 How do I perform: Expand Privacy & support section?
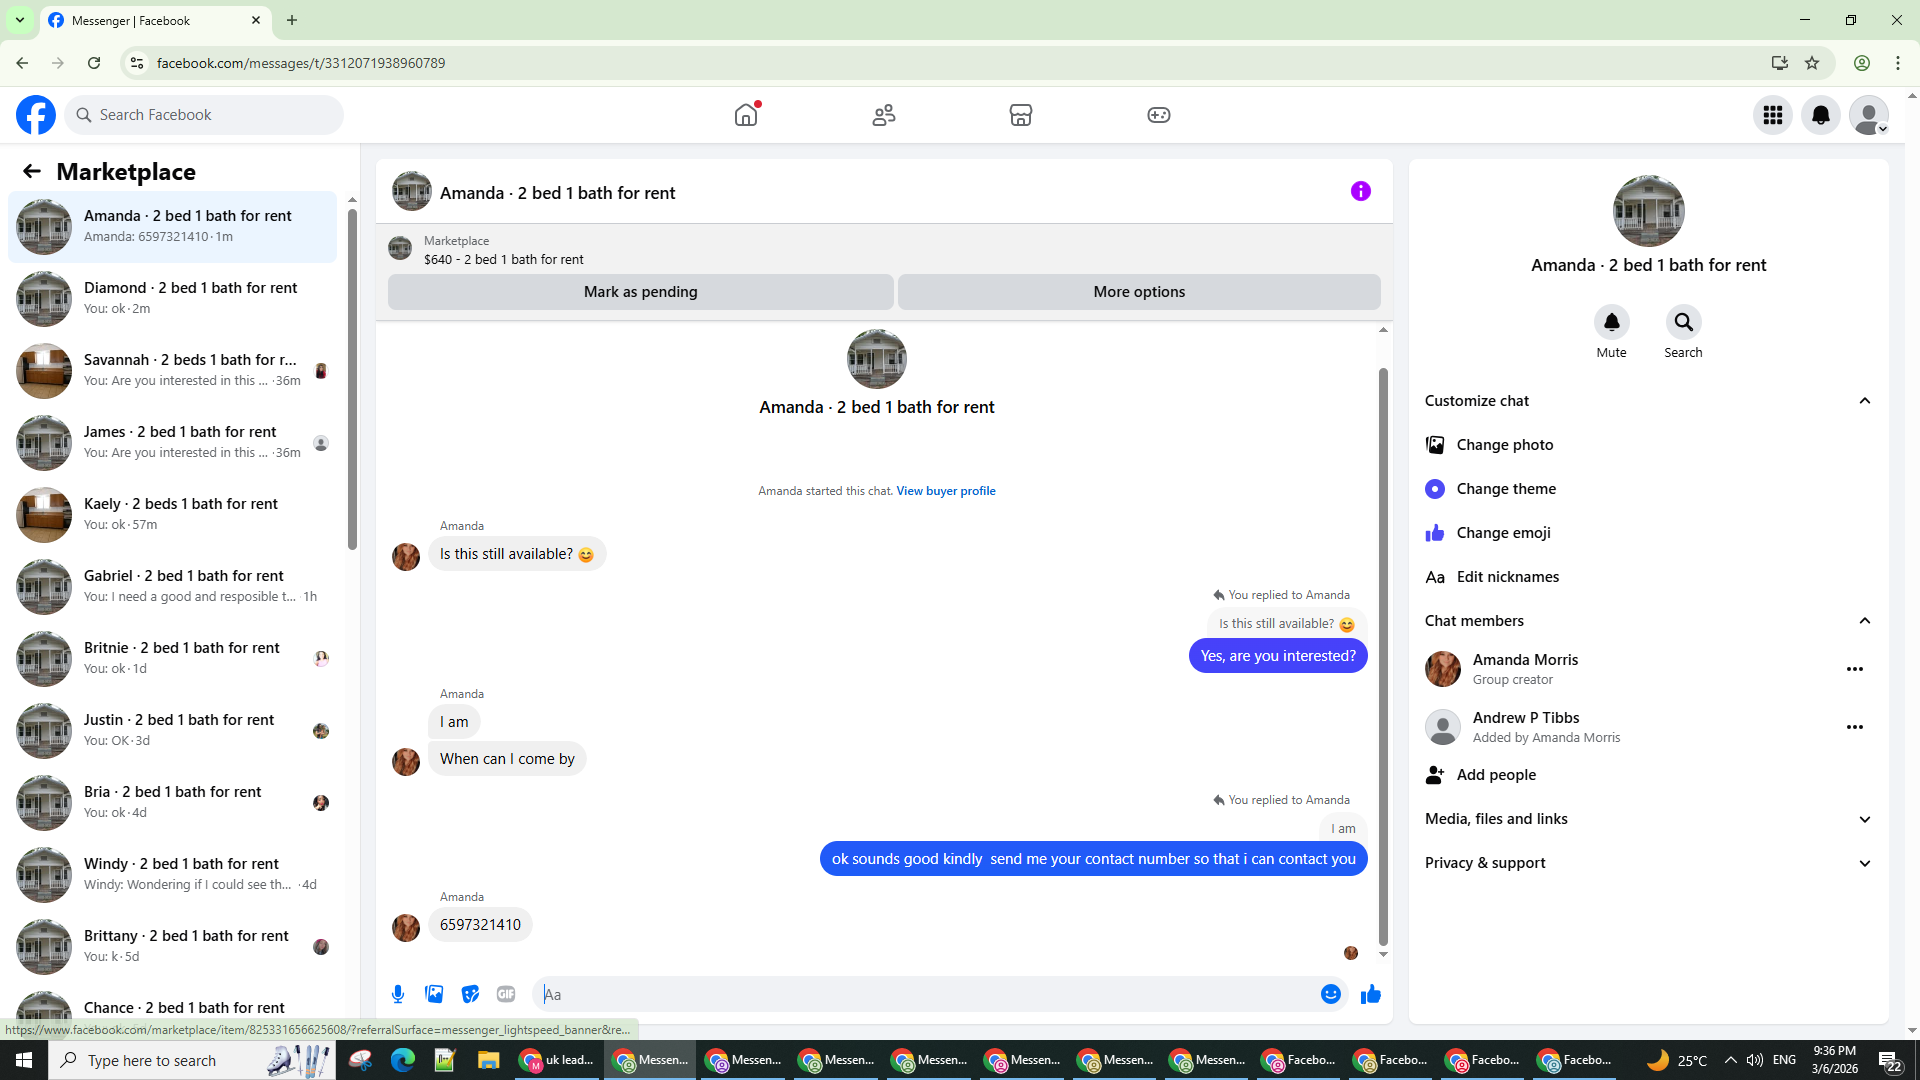pos(1864,863)
